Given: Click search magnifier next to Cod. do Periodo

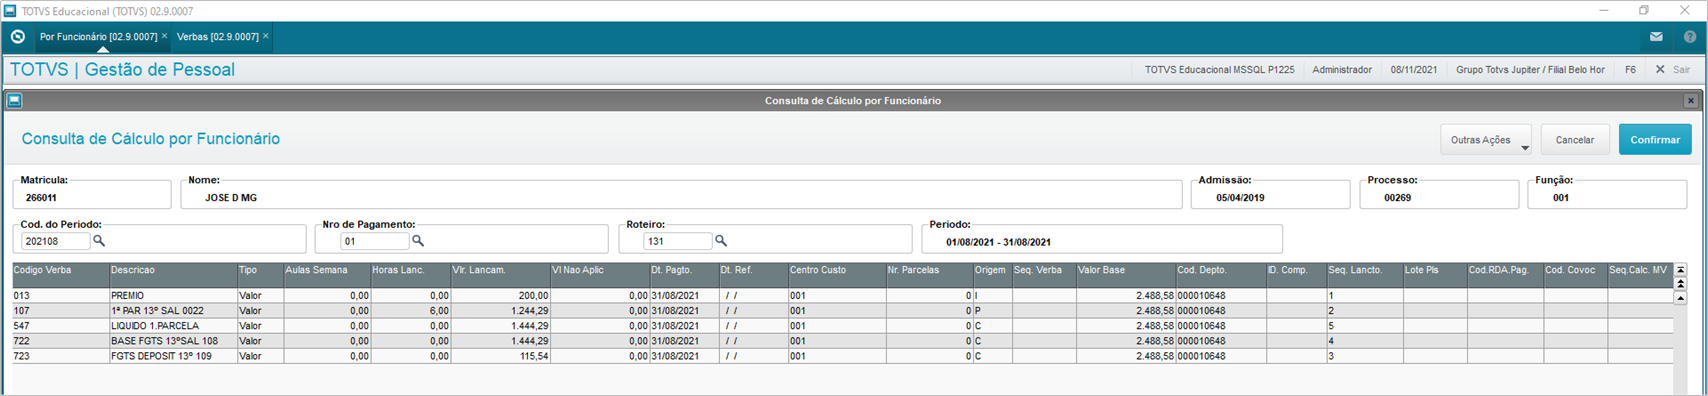Looking at the screenshot, I should tap(99, 241).
